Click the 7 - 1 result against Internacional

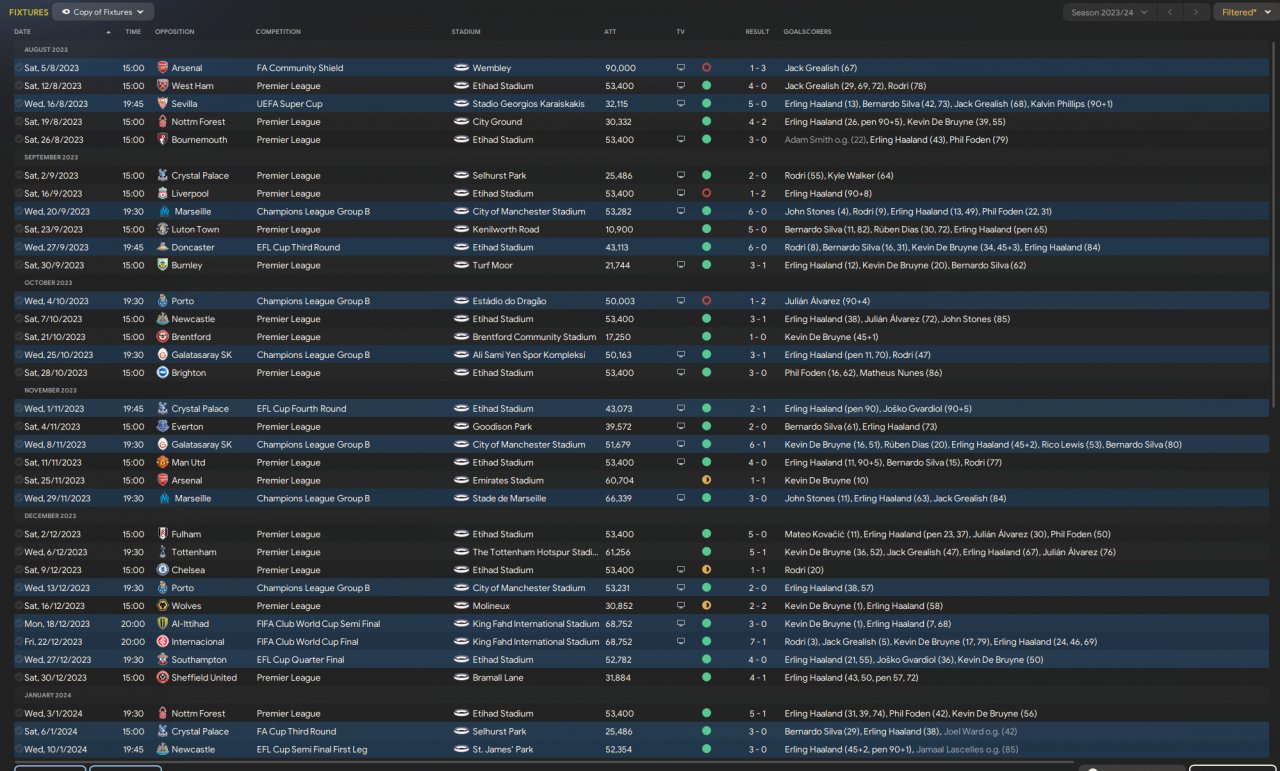(x=757, y=642)
